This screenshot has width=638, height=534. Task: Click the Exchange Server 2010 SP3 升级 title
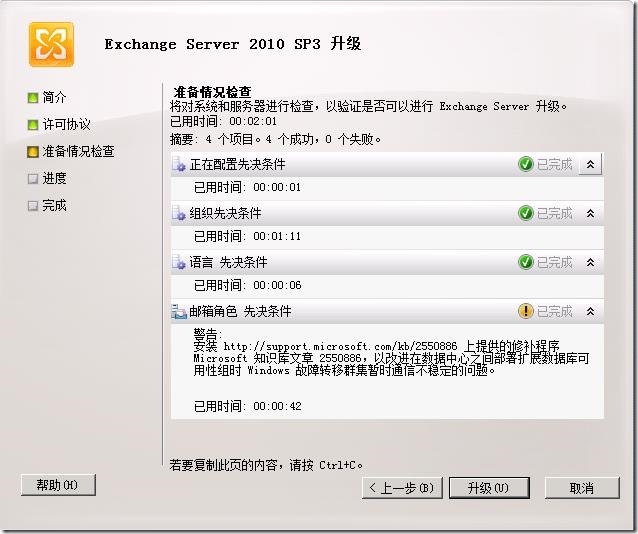(232, 44)
